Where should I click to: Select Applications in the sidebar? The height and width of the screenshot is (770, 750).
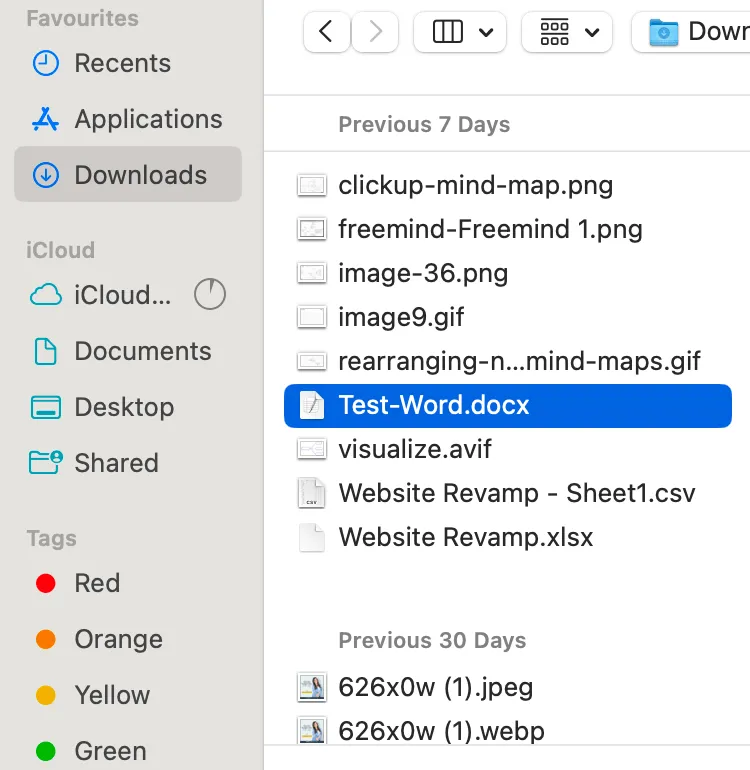click(148, 119)
